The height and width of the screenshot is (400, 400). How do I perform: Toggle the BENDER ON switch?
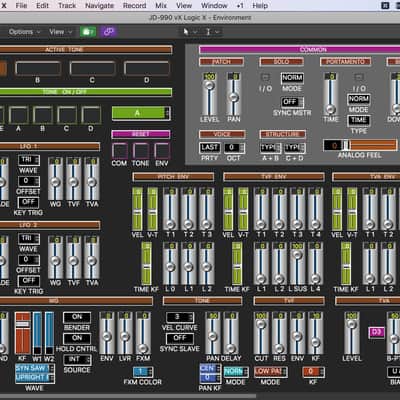(x=77, y=317)
